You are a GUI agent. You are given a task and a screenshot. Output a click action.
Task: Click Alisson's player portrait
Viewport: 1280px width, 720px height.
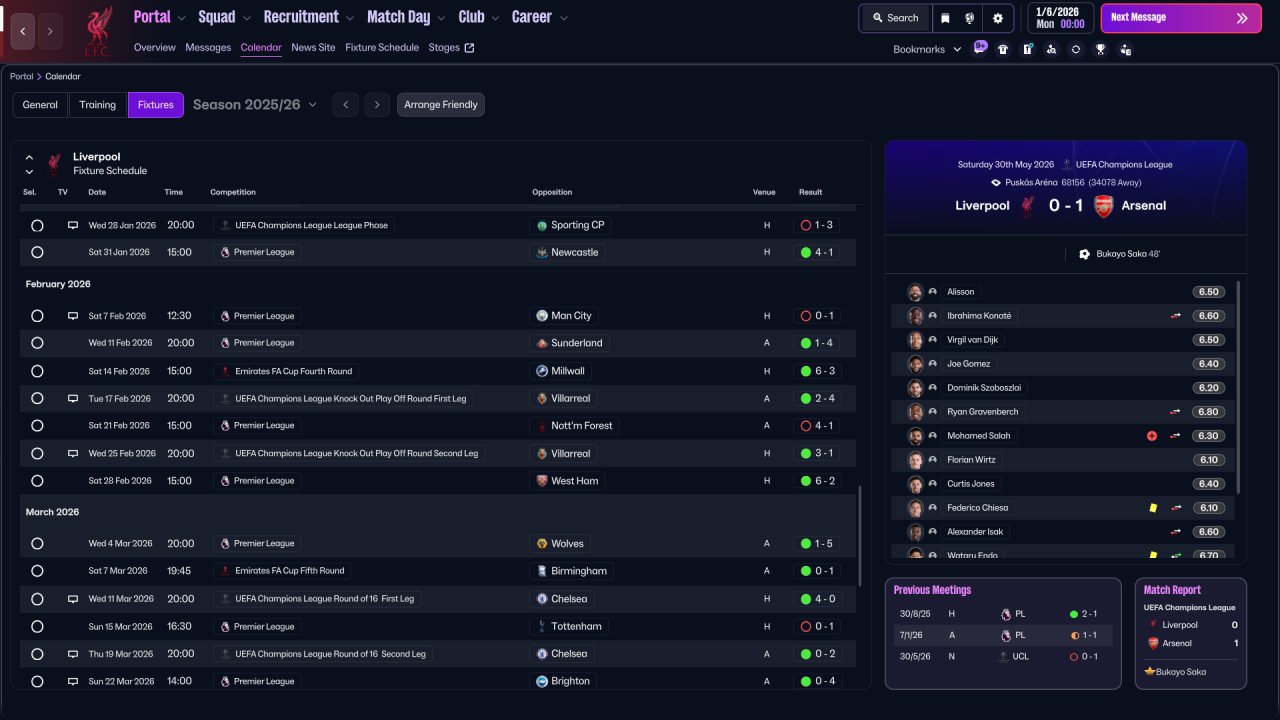tap(915, 292)
